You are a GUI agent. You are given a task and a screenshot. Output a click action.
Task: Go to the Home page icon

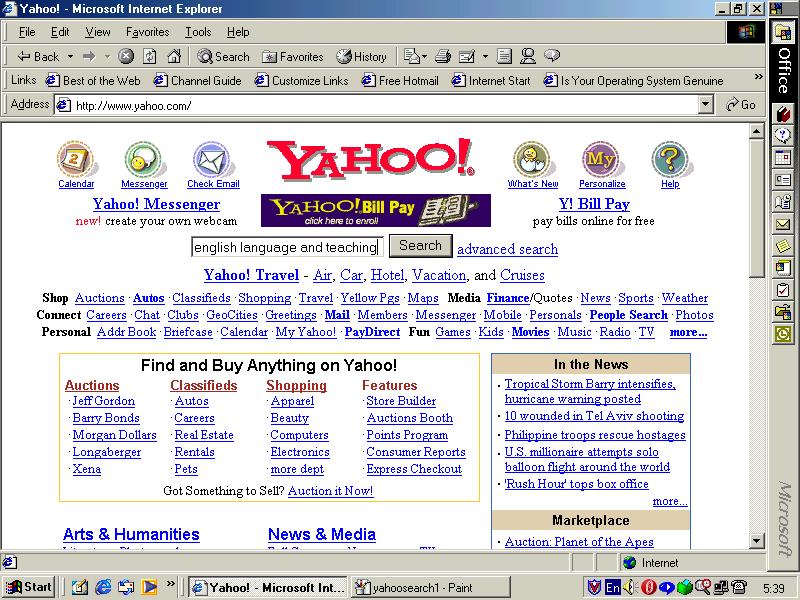tap(174, 56)
